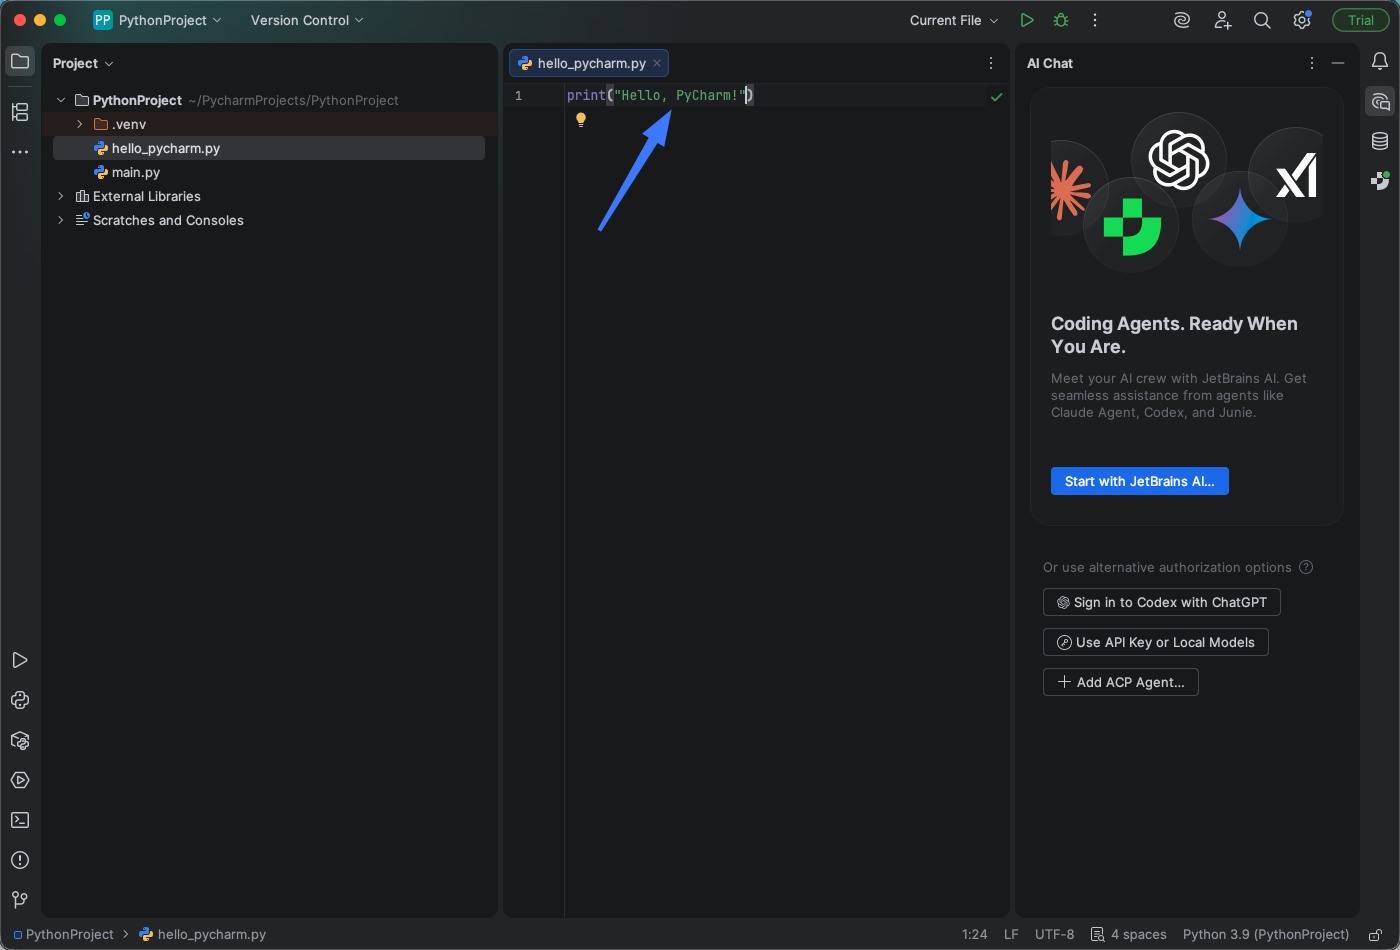1400x950 pixels.
Task: Open the Junie agent icon in right sidebar
Action: tap(1380, 181)
